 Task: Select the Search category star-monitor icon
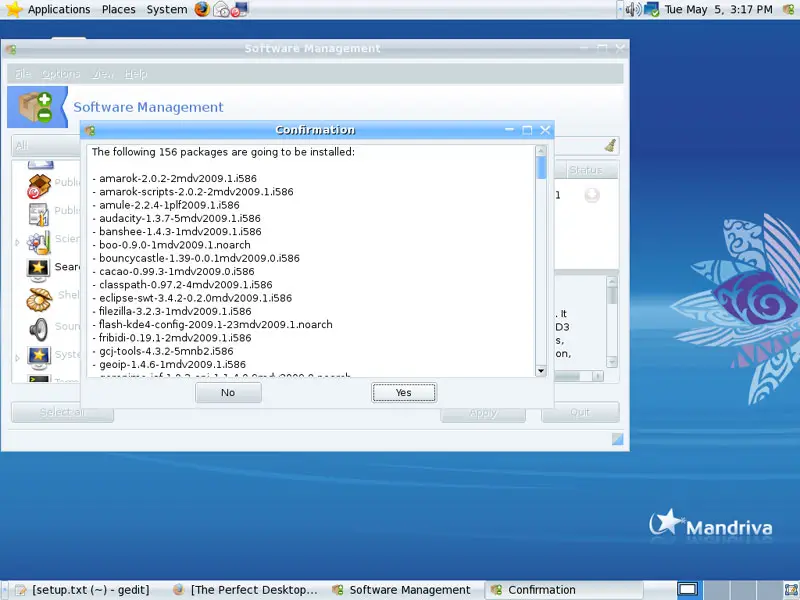coord(38,269)
